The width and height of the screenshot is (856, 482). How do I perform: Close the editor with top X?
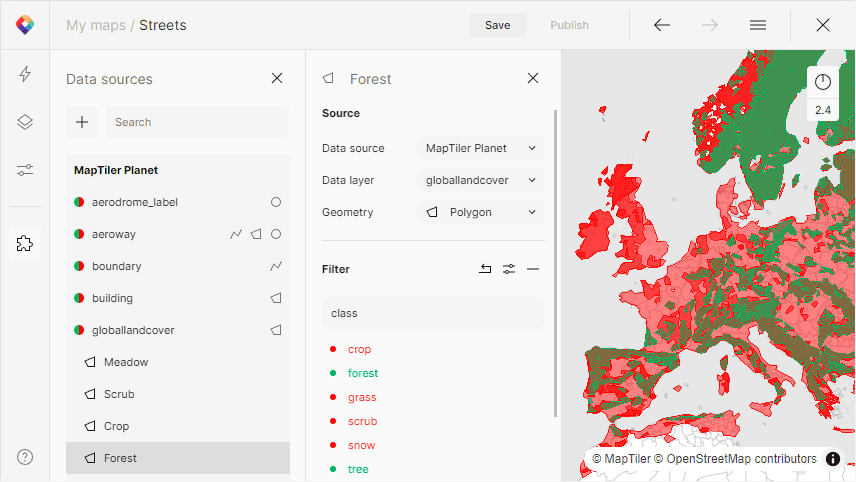click(823, 25)
